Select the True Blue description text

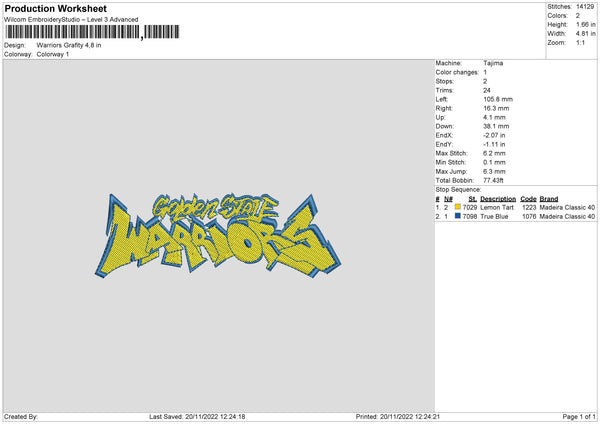495,216
